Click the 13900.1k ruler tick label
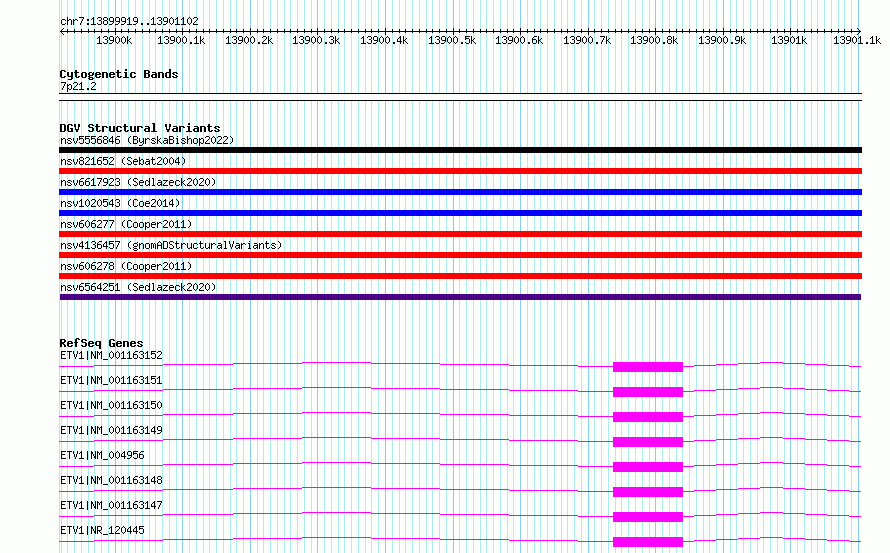890x553 pixels. point(181,40)
